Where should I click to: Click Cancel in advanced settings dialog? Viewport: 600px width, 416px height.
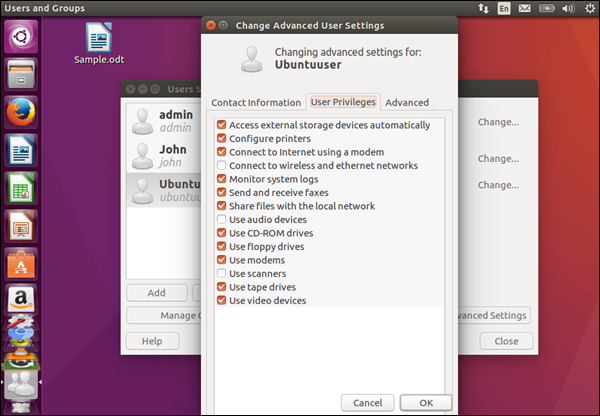point(367,403)
